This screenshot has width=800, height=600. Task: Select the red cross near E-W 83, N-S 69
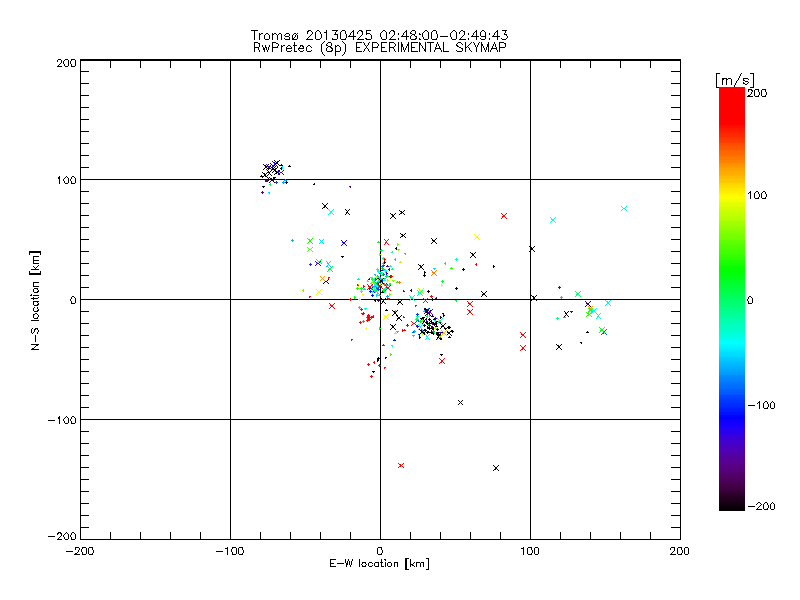click(x=504, y=216)
